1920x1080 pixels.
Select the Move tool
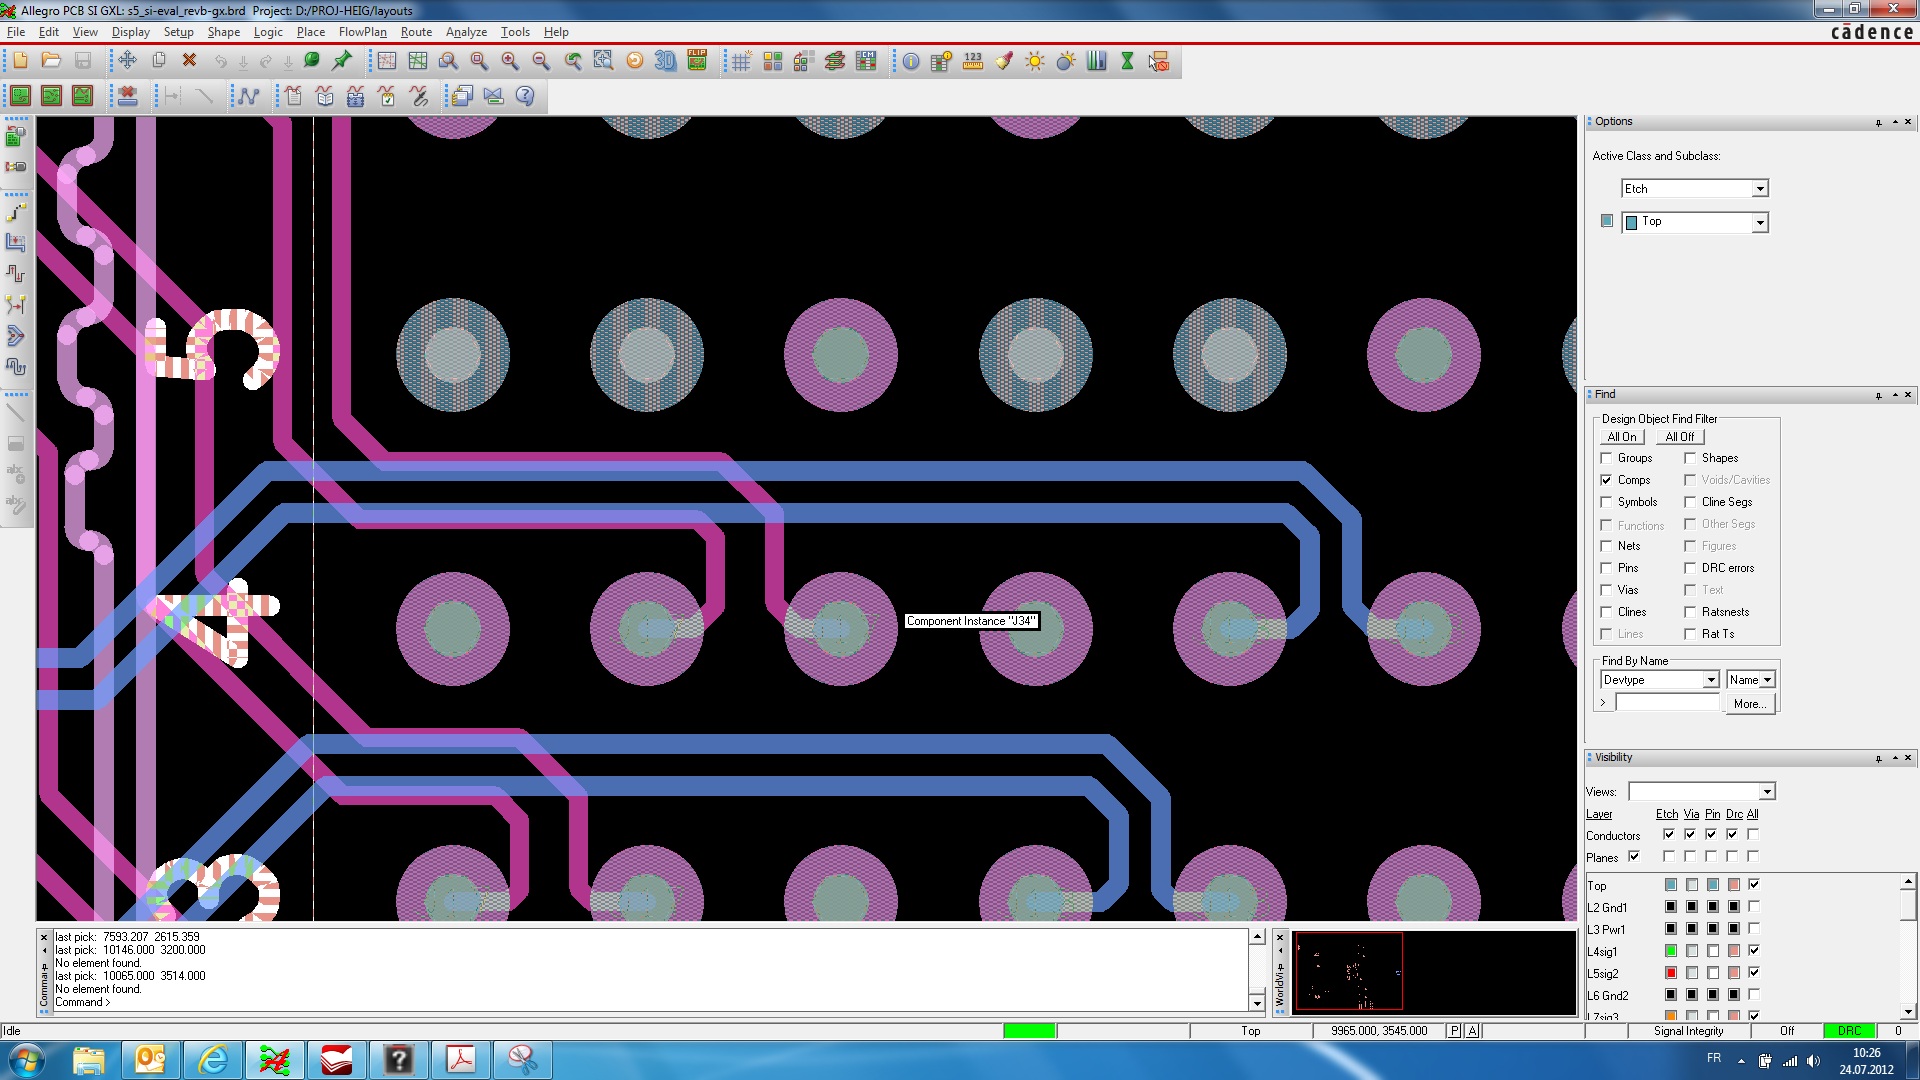point(127,61)
